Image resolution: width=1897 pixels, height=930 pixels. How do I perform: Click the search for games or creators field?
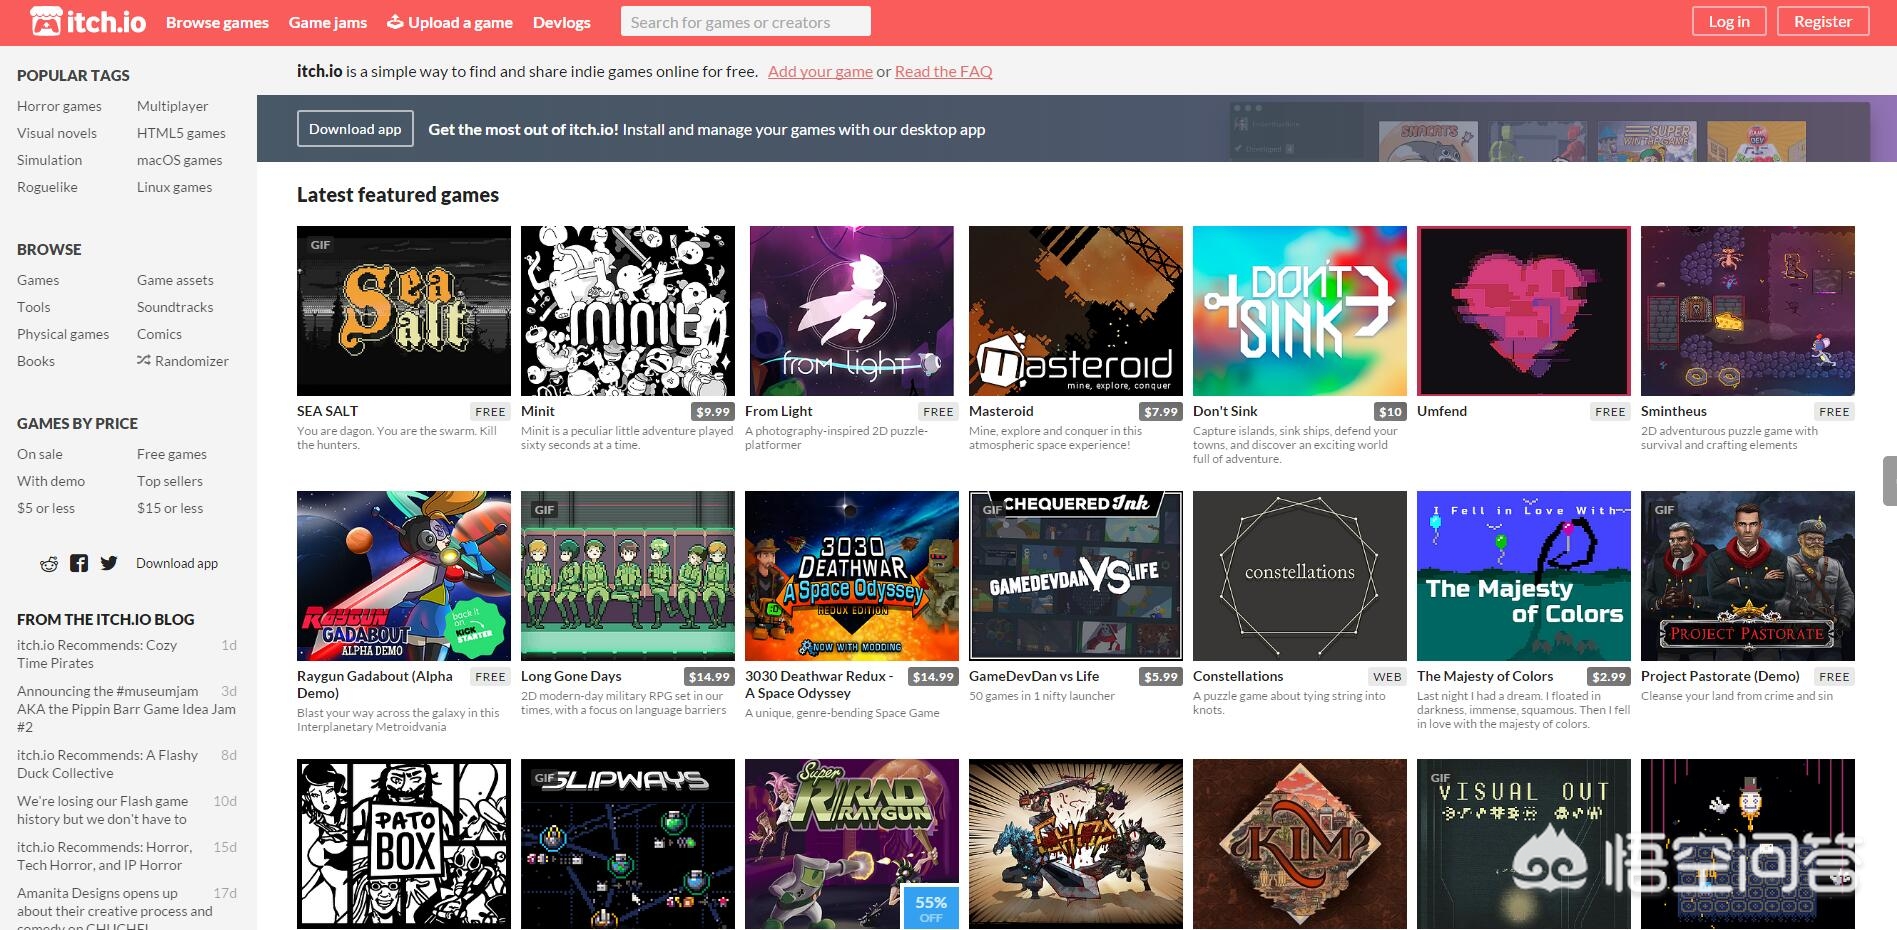coord(745,22)
